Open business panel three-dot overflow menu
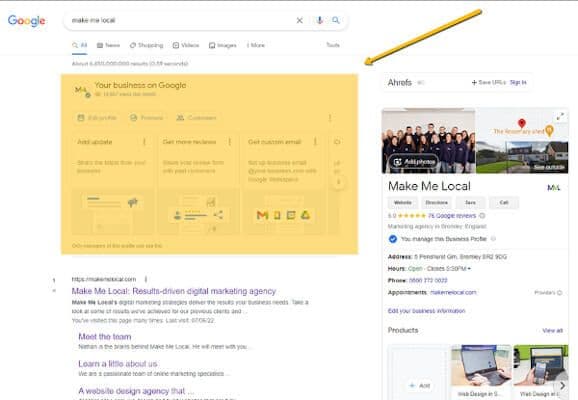 330,118
